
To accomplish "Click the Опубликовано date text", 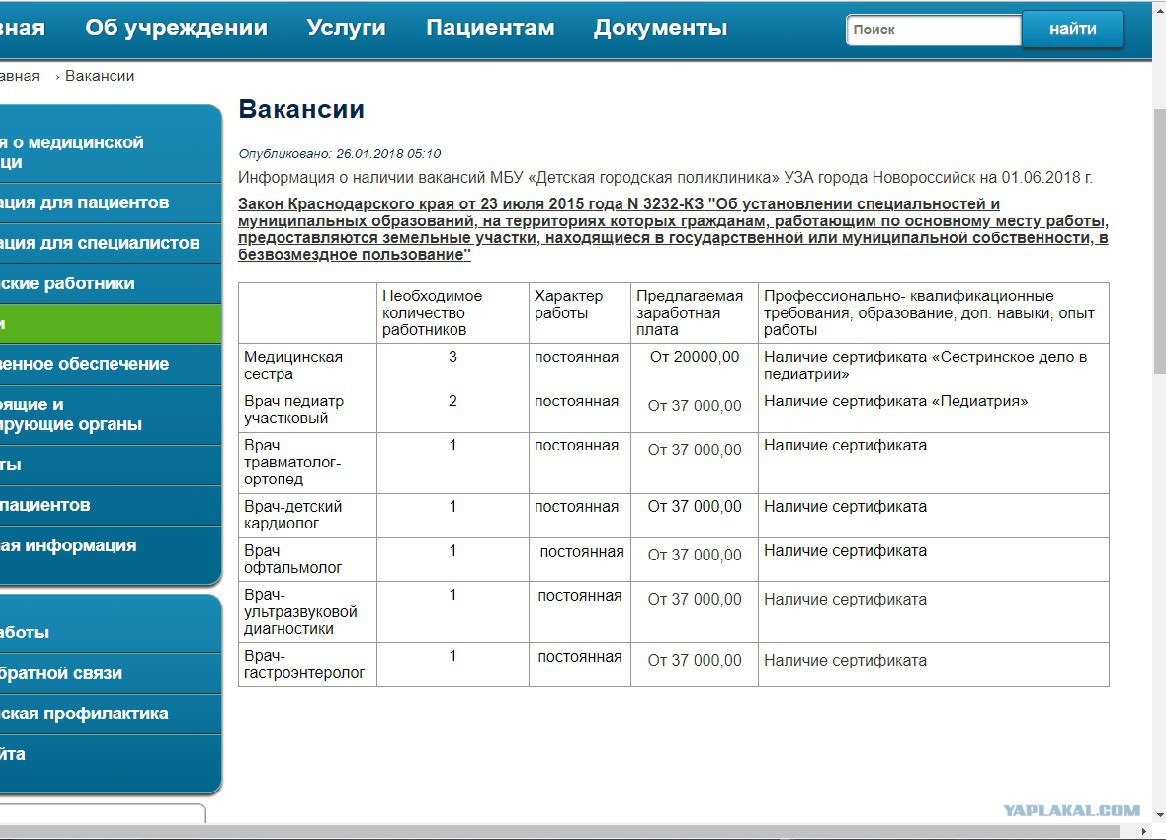I will (340, 154).
